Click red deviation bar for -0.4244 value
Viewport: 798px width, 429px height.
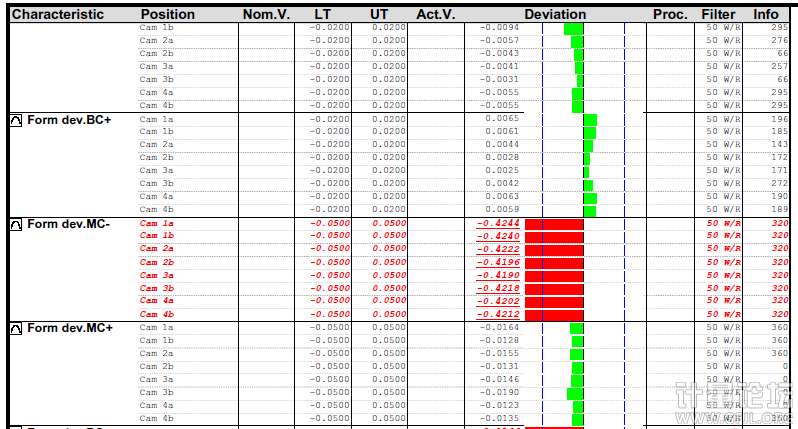pyautogui.click(x=554, y=223)
